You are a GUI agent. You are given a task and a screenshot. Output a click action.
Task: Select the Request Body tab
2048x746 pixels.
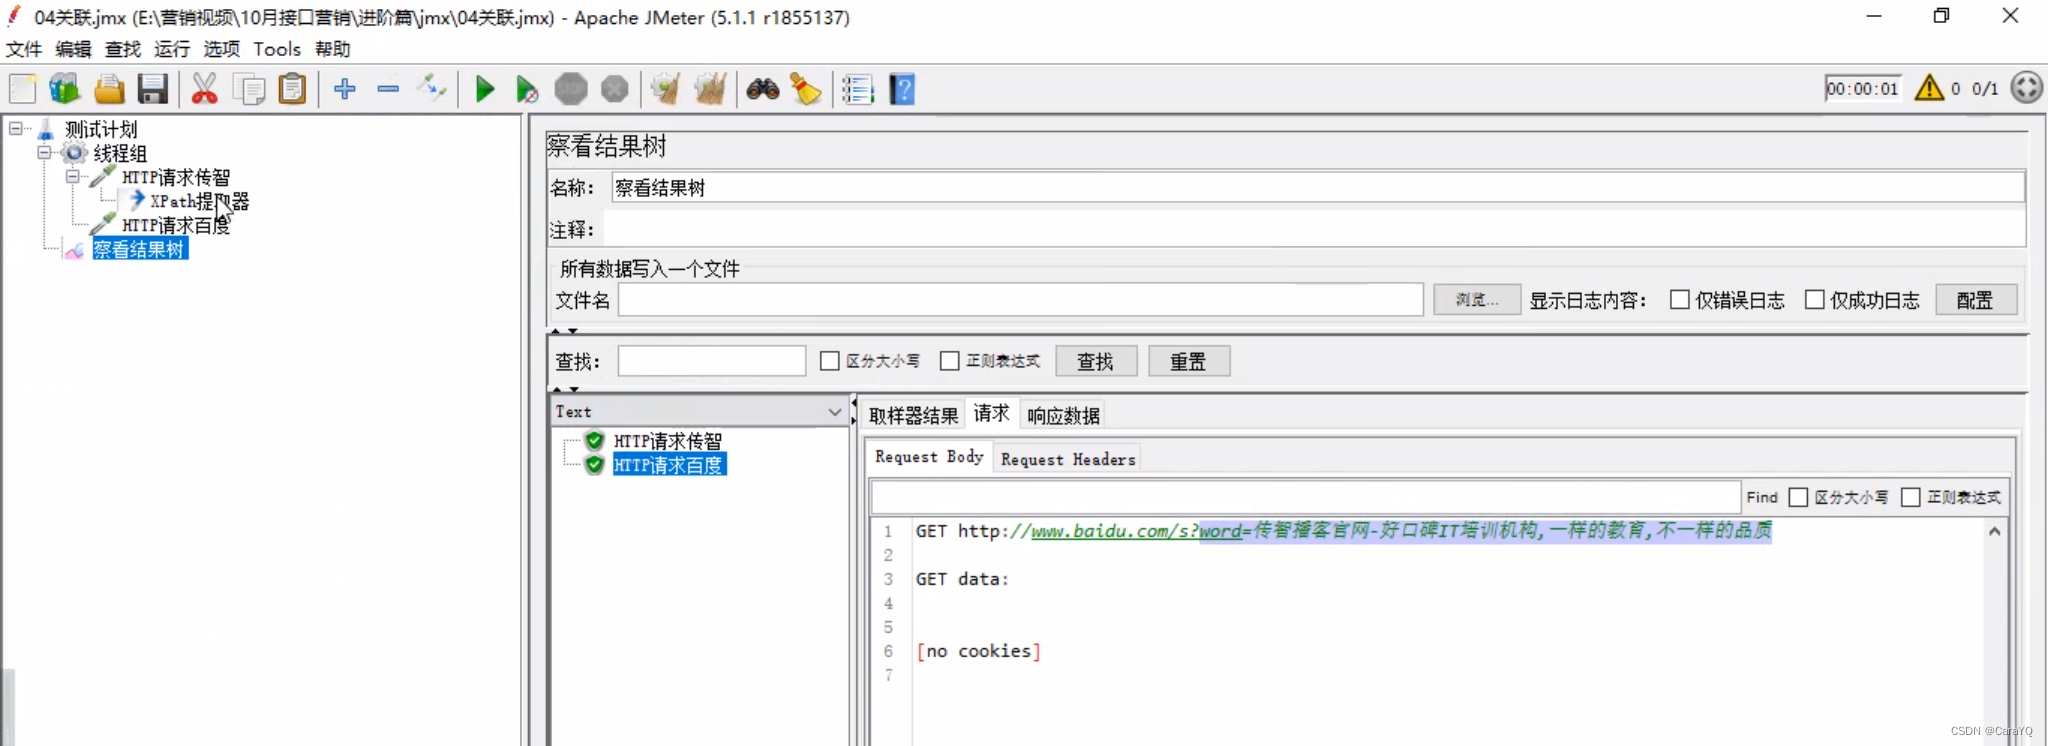pos(929,456)
